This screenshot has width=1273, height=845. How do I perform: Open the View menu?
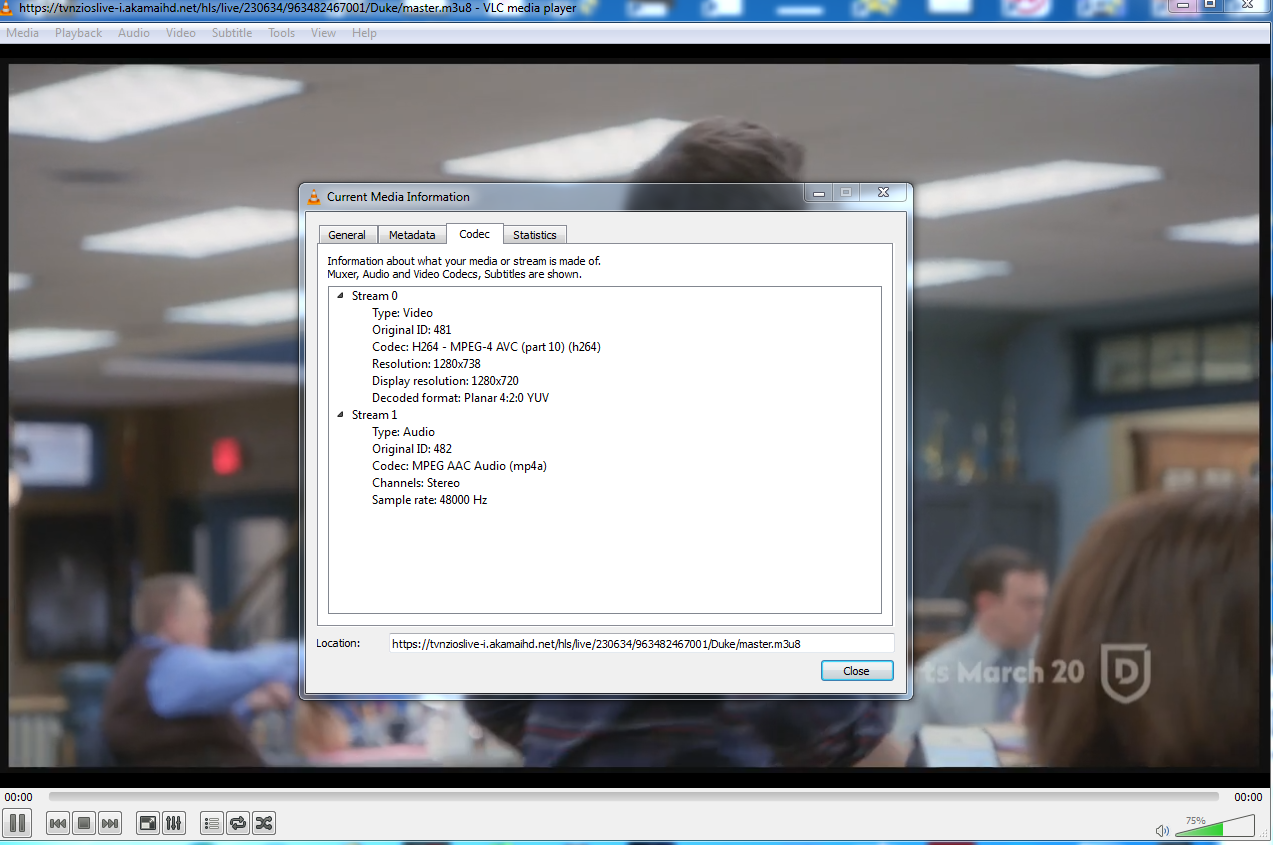tap(323, 33)
